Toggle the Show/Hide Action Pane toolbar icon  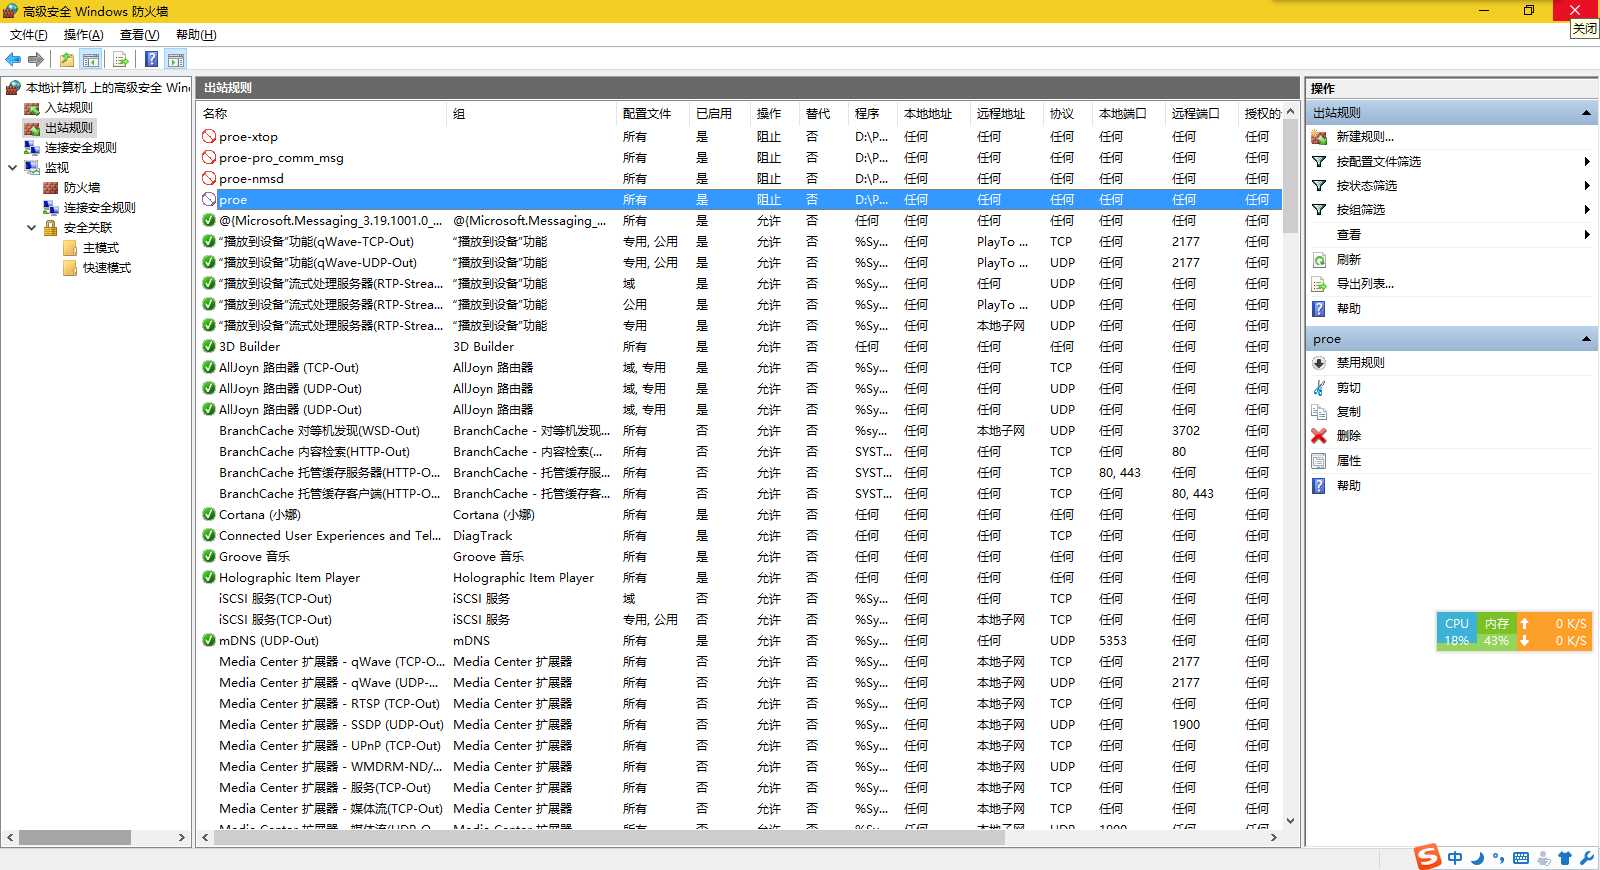176,59
